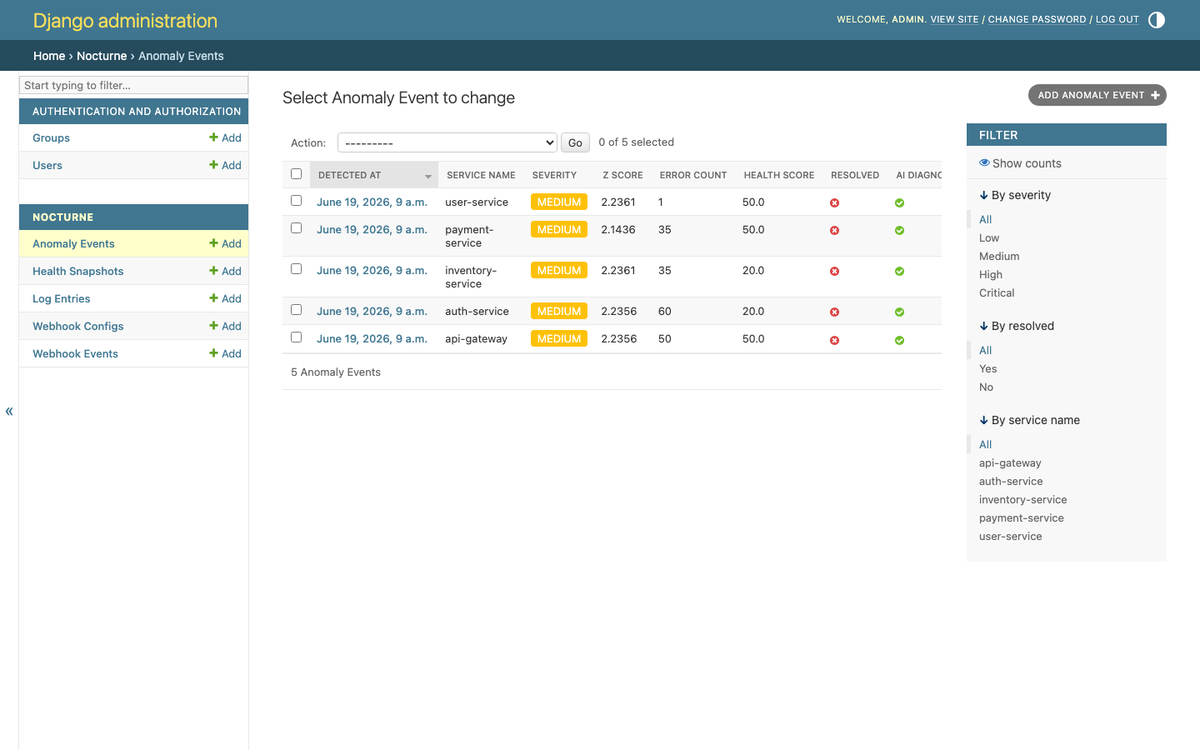Click the Add link beside Anomaly Events
This screenshot has width=1200, height=750.
(x=225, y=244)
